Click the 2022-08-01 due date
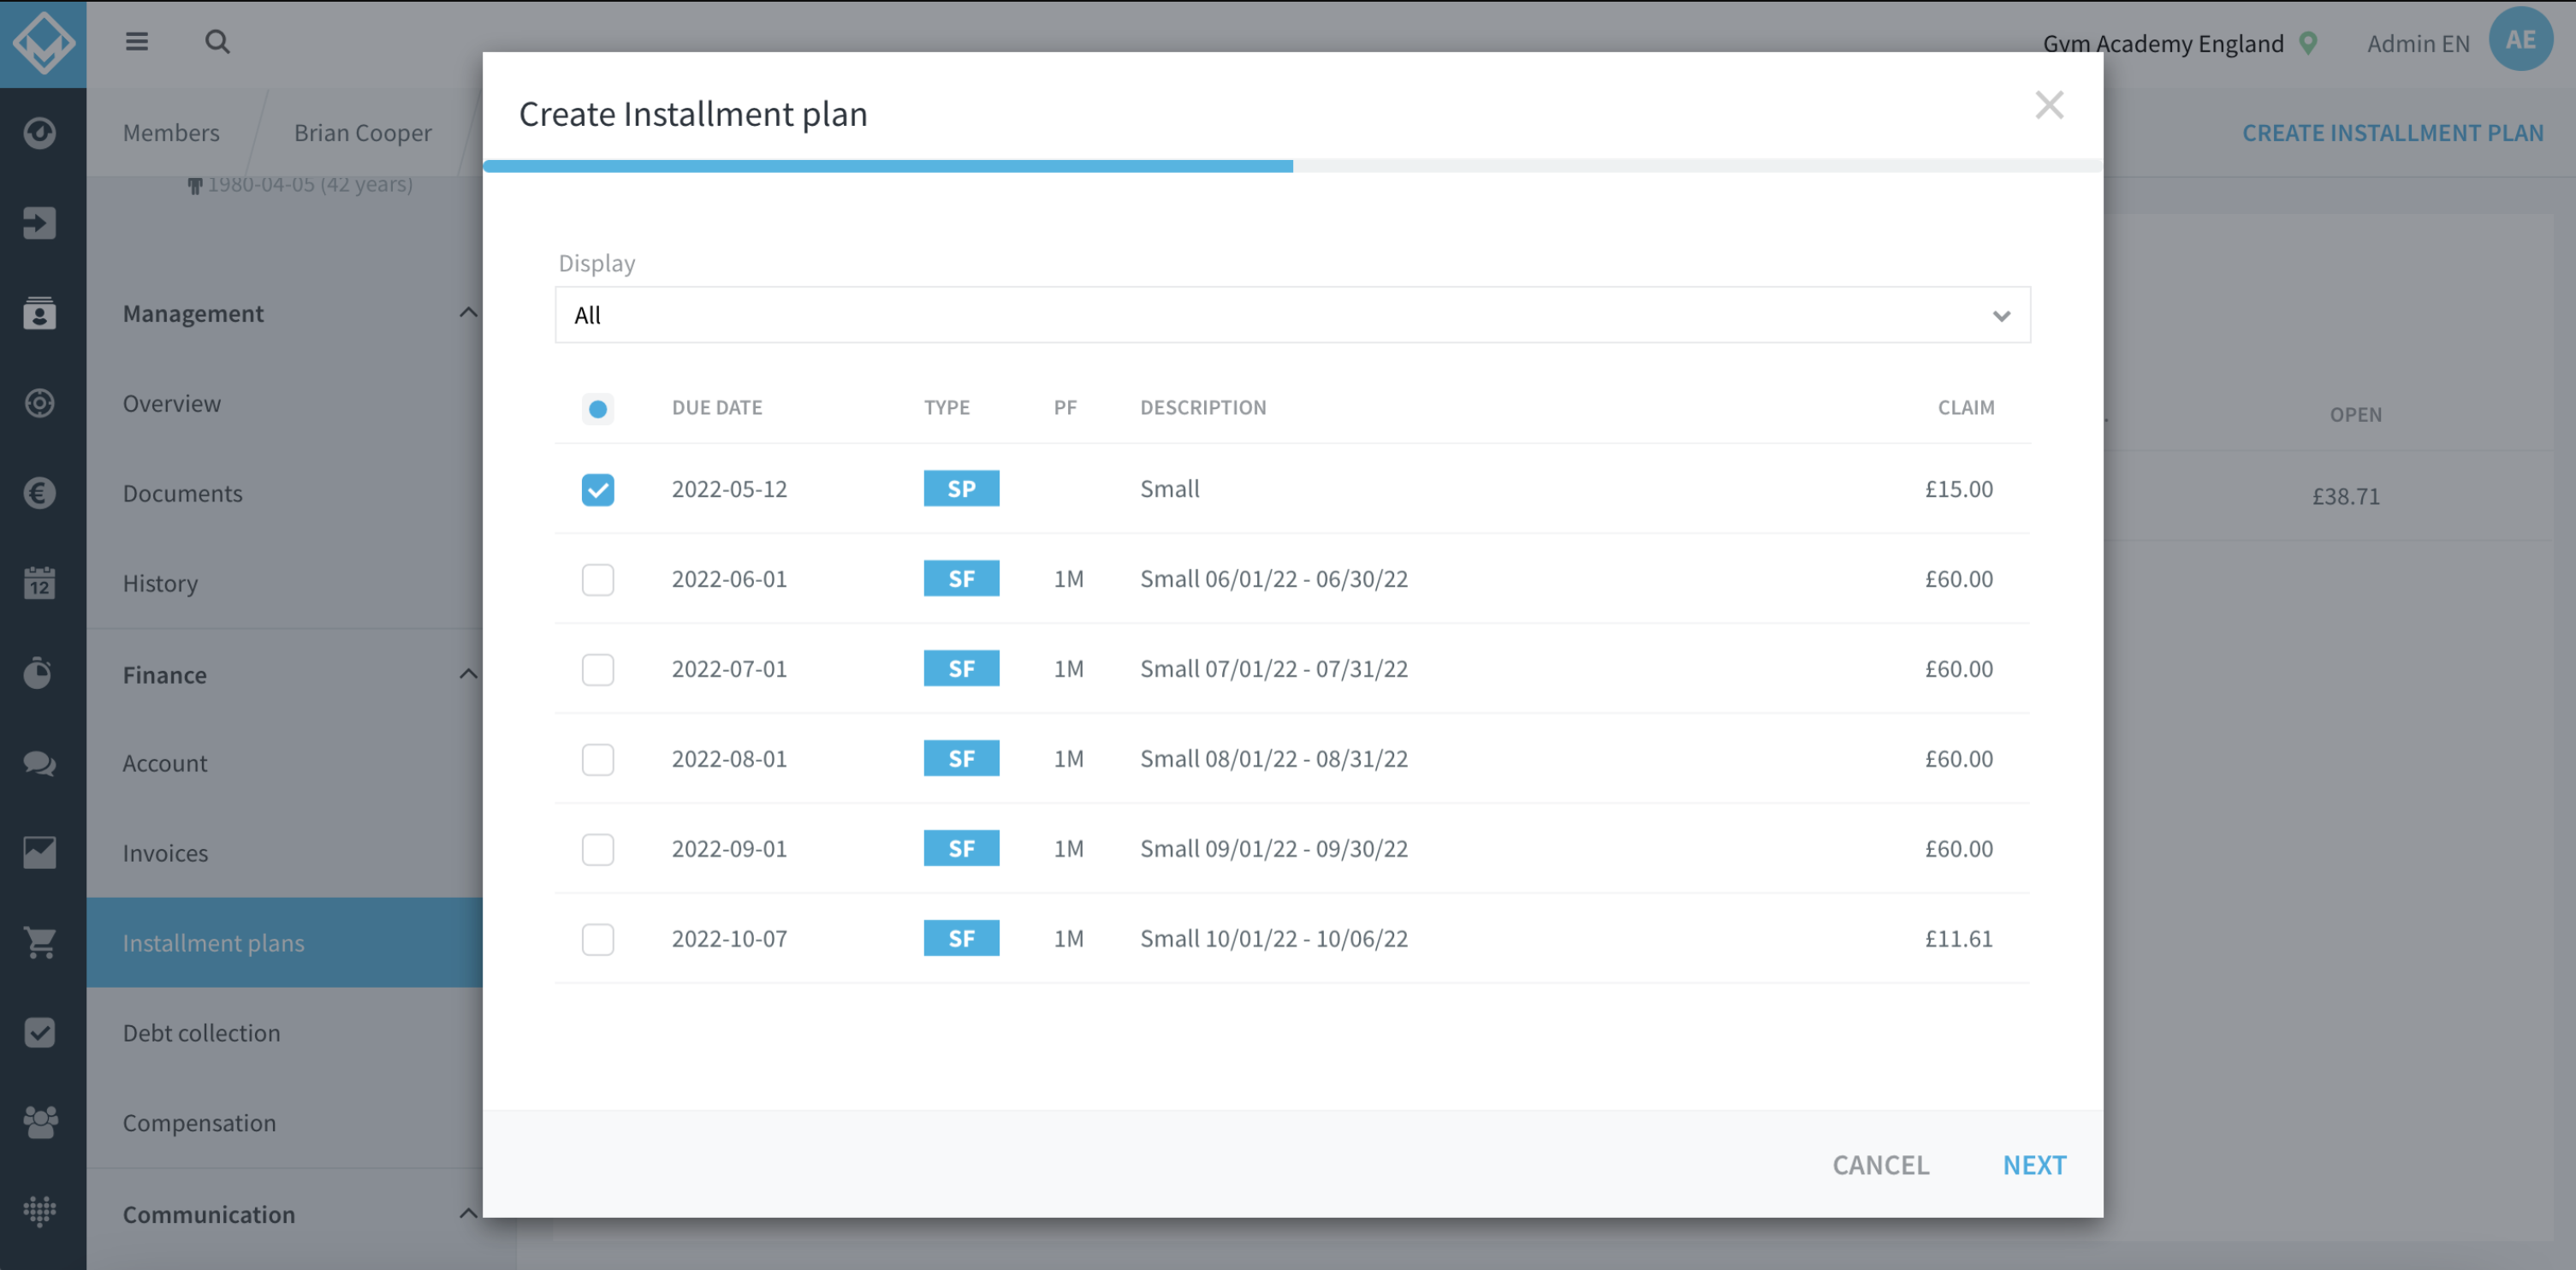The image size is (2576, 1270). tap(729, 758)
